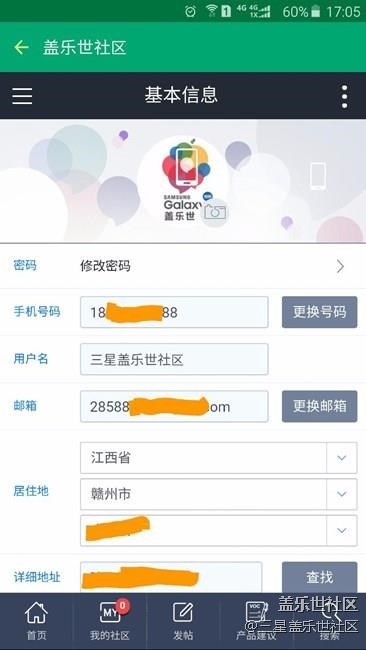Image resolution: width=366 pixels, height=650 pixels.
Task: Open 产品建议 VOC feedback icon
Action: pyautogui.click(x=256, y=621)
